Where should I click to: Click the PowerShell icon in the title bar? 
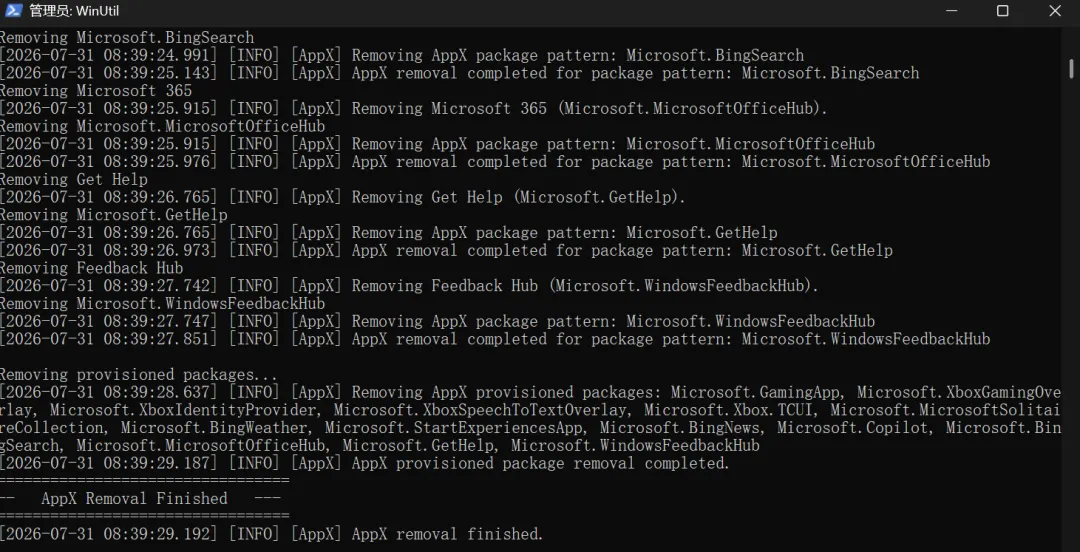[x=14, y=11]
